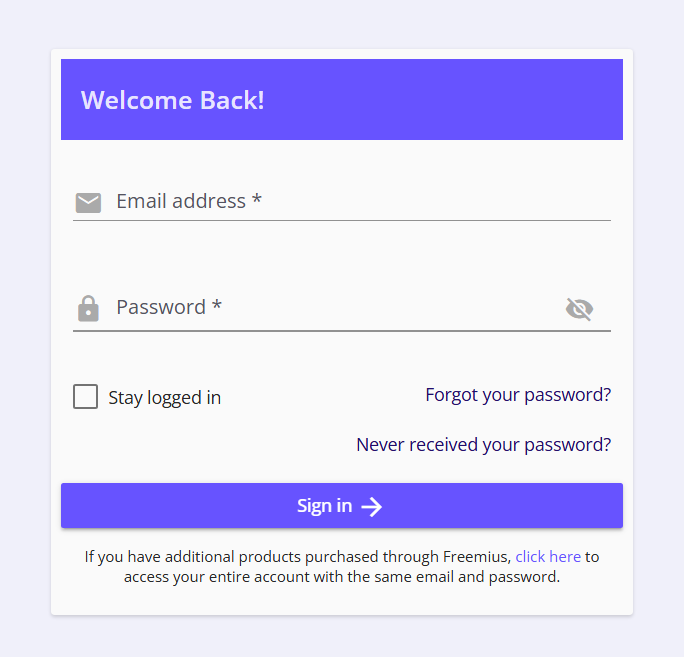Viewport: 684px width, 657px height.
Task: Click the "Stay logged in" label text
Action: tap(164, 398)
